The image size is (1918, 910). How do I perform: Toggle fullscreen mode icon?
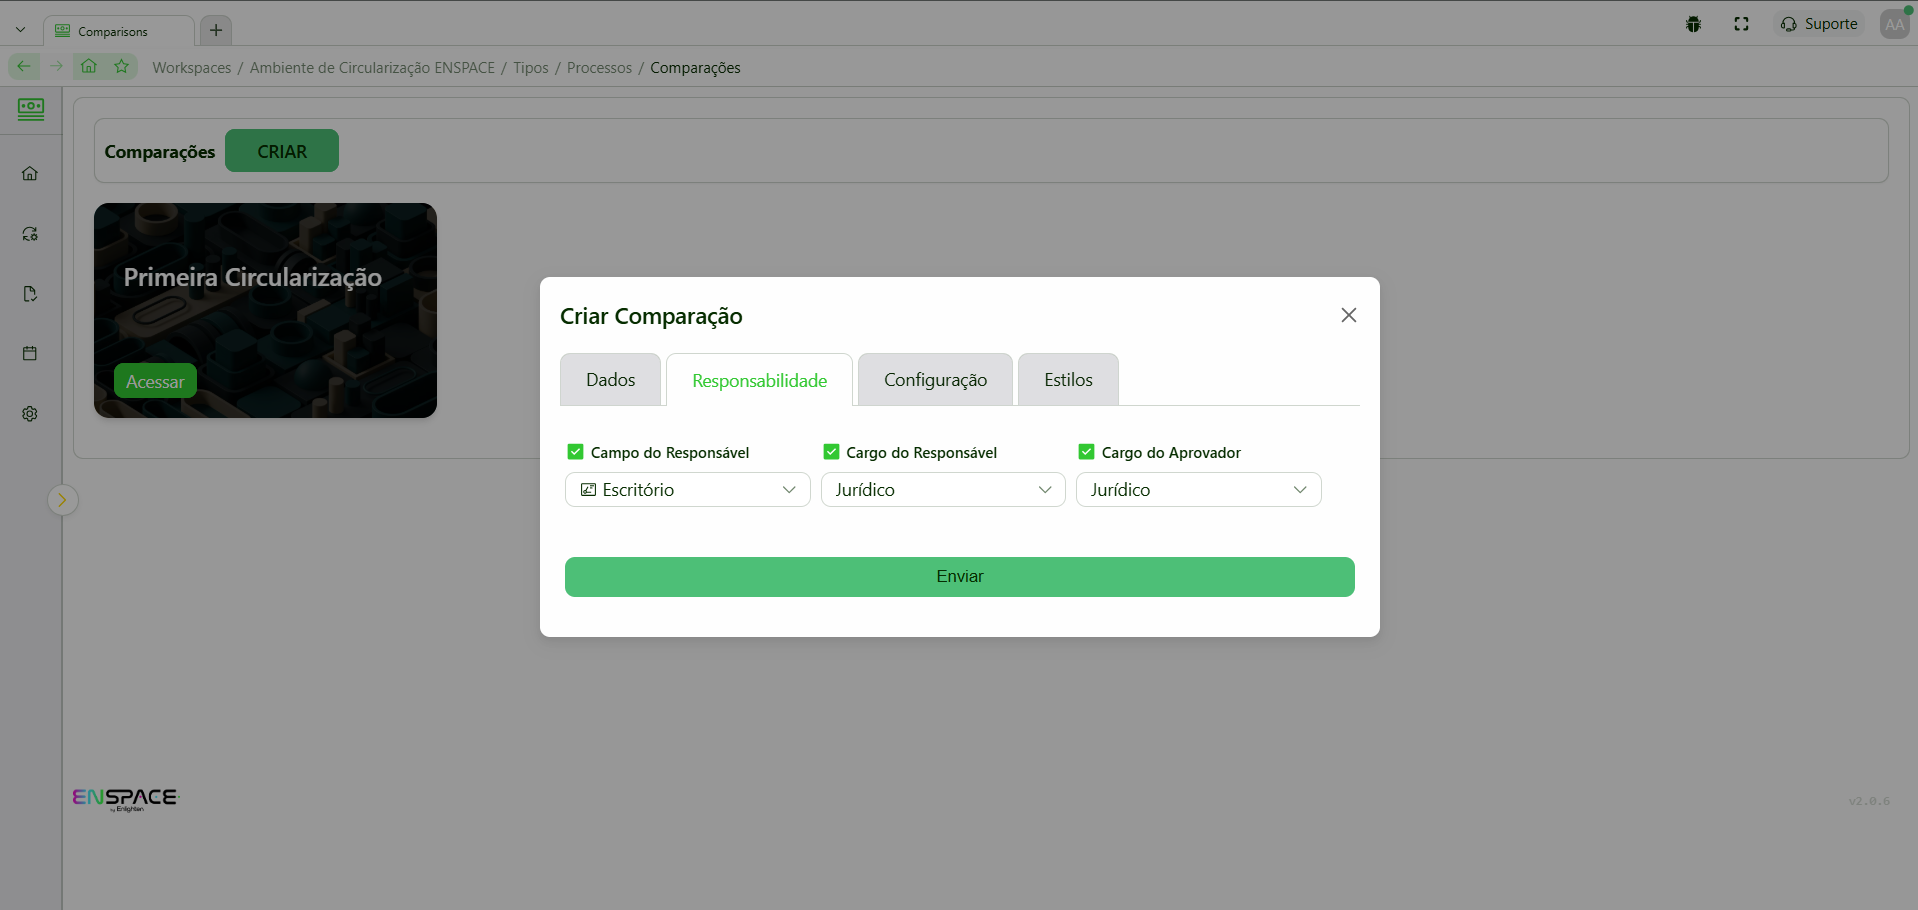[1741, 25]
